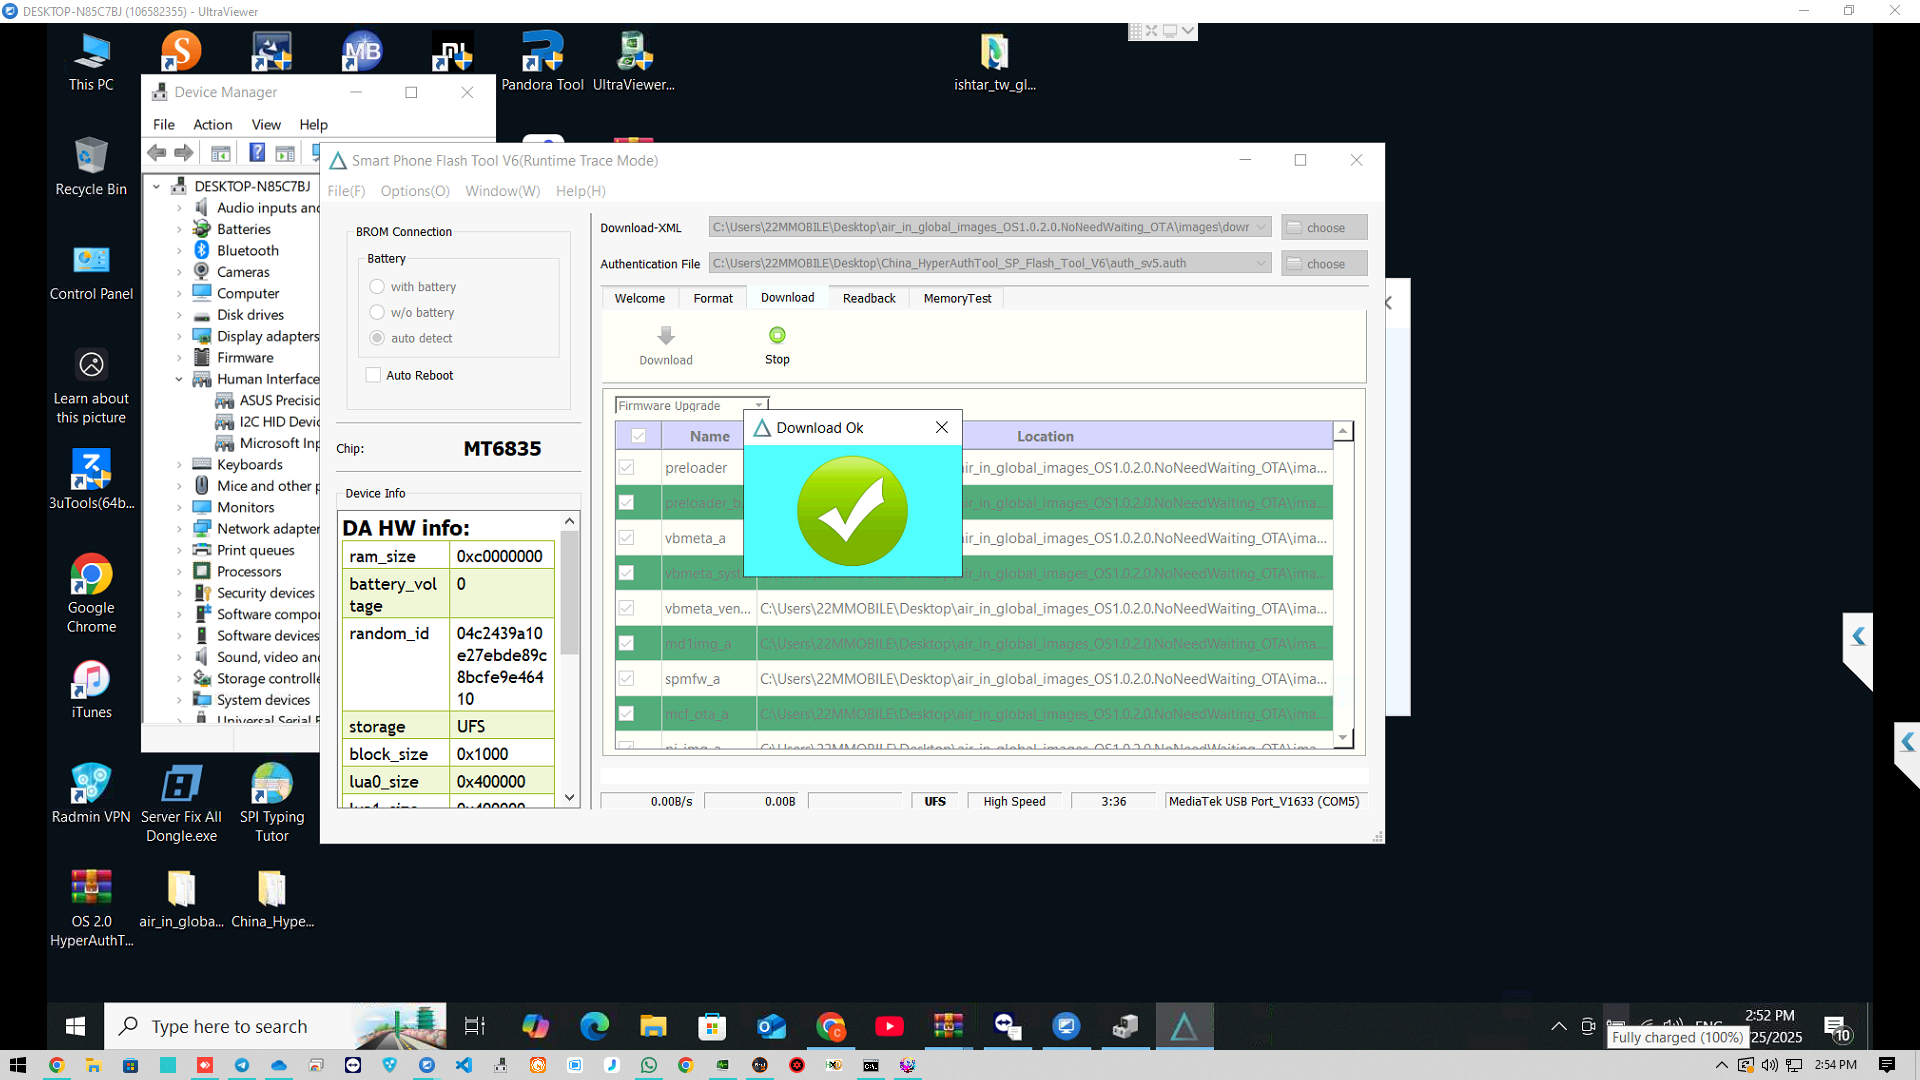Click the Download arrow icon
The height and width of the screenshot is (1080, 1920).
[x=666, y=336]
